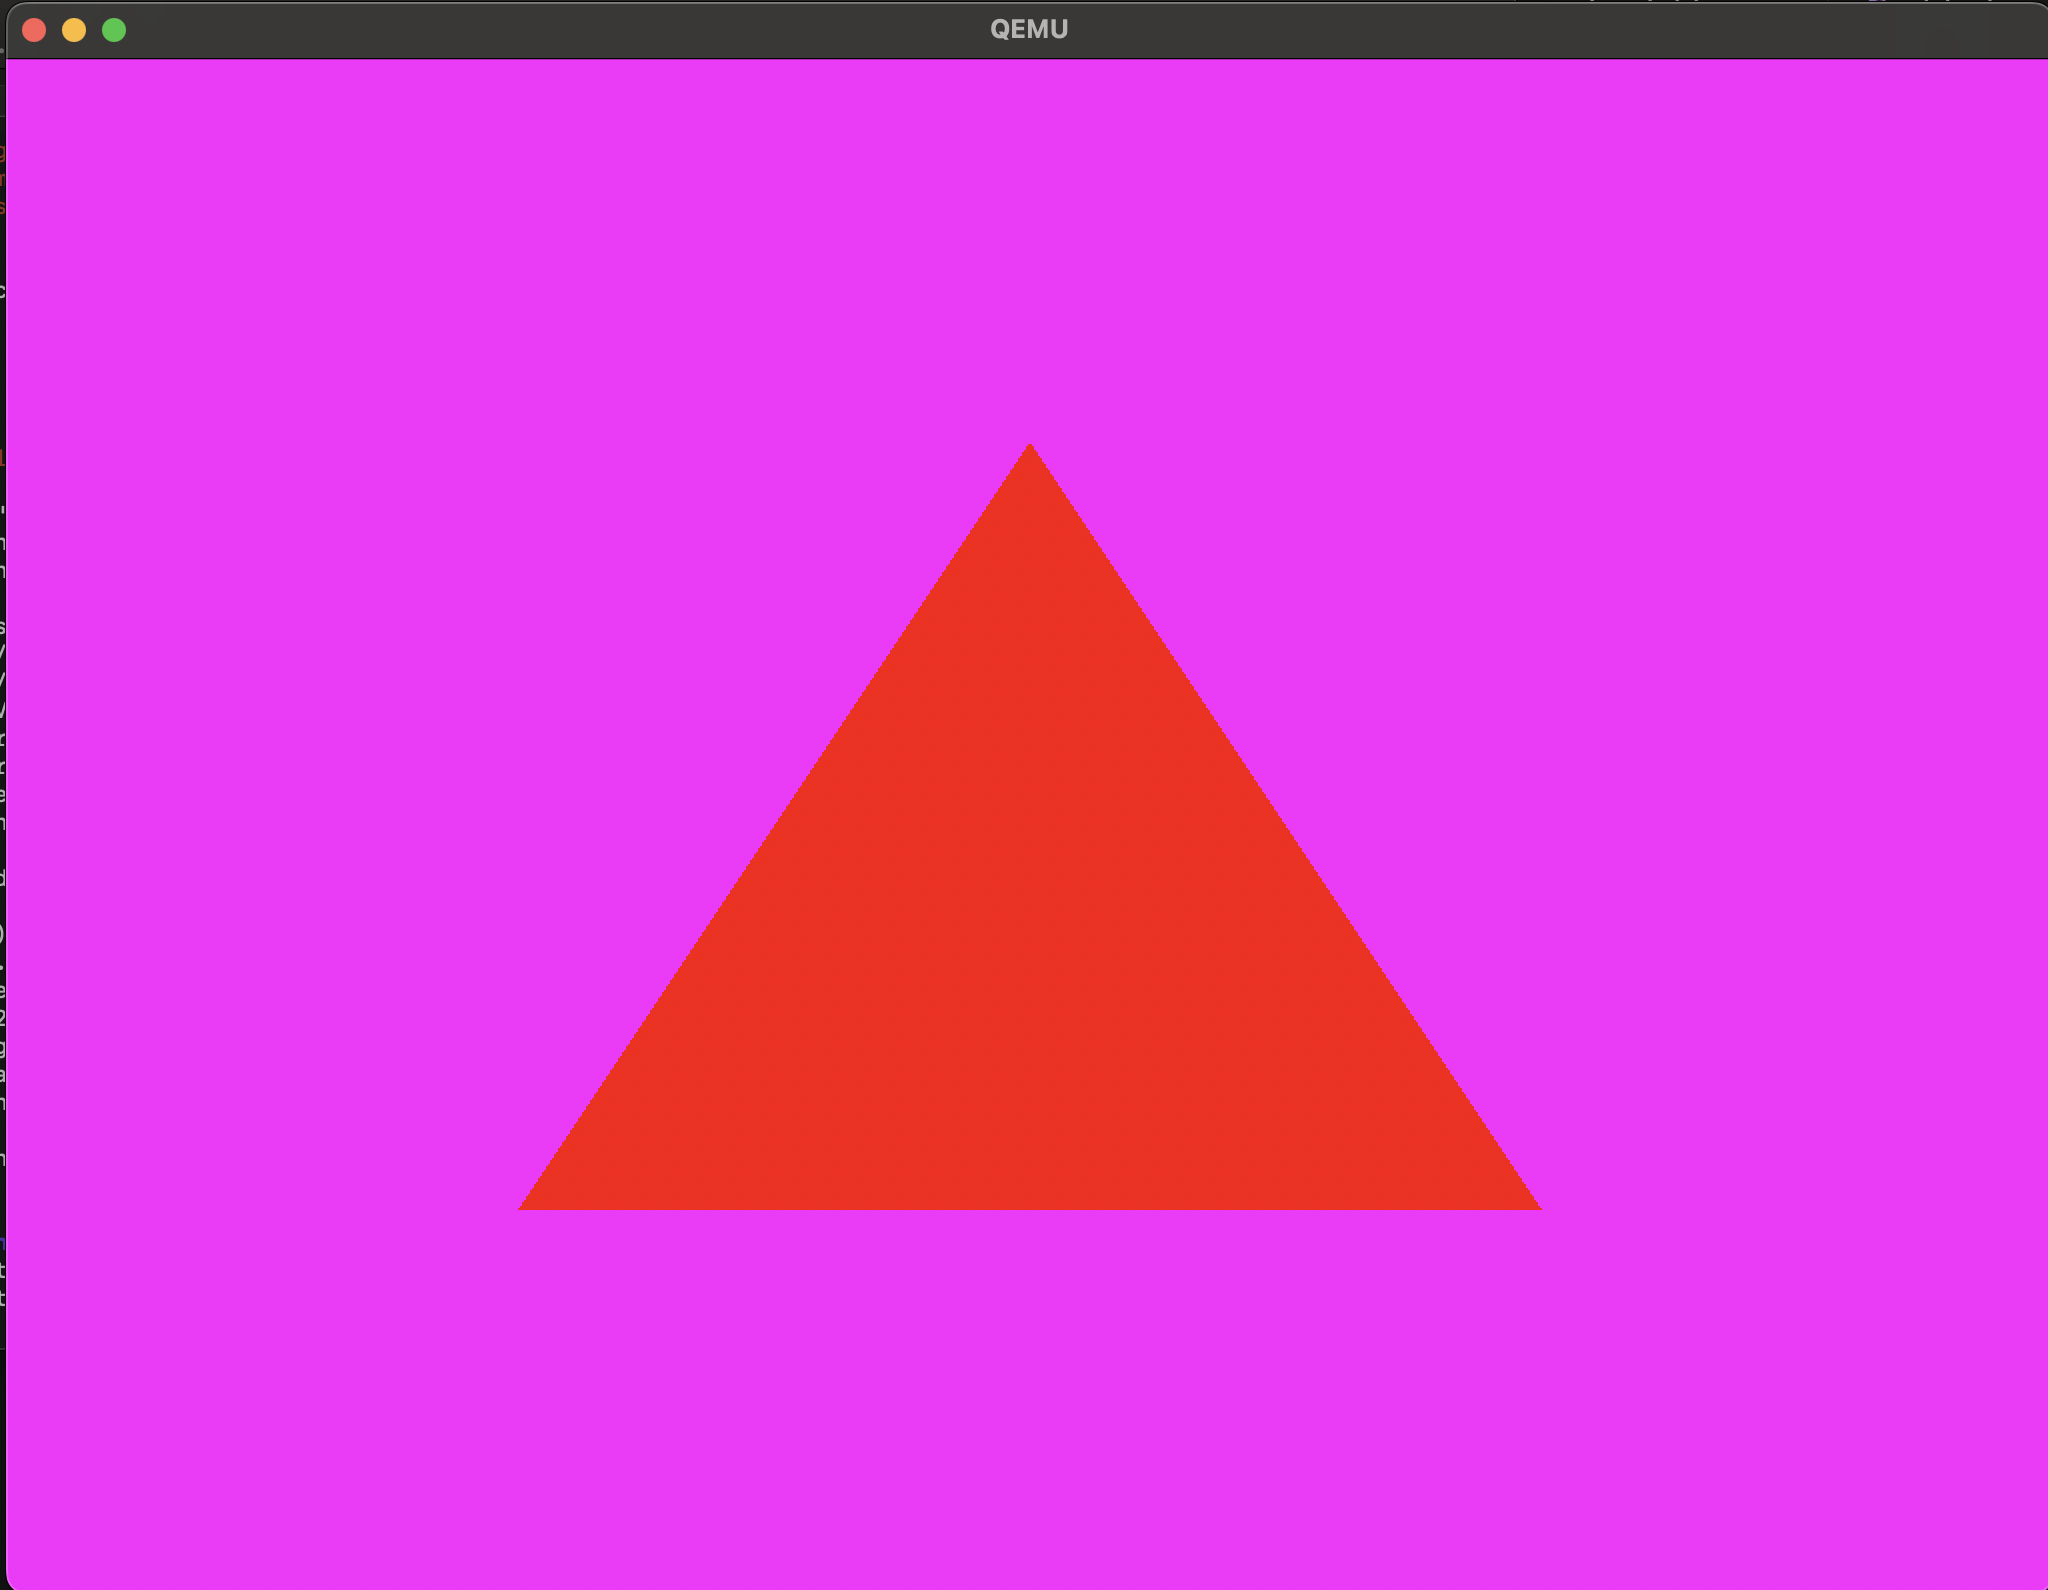The height and width of the screenshot is (1590, 2048).
Task: Click magenta area directly above the triangle apex
Action: coord(1030,250)
